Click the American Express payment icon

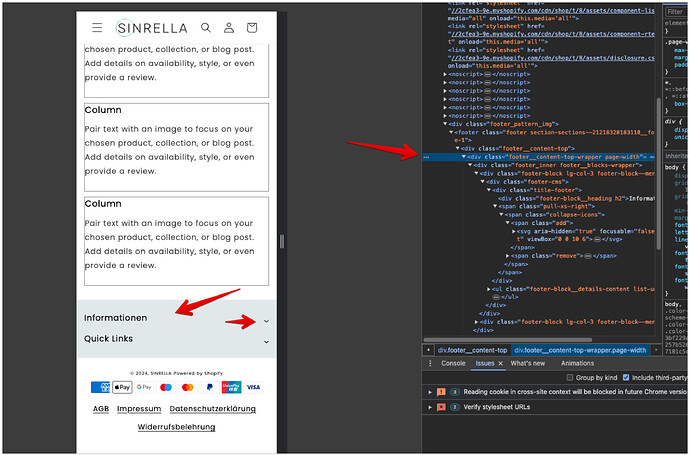click(100, 387)
